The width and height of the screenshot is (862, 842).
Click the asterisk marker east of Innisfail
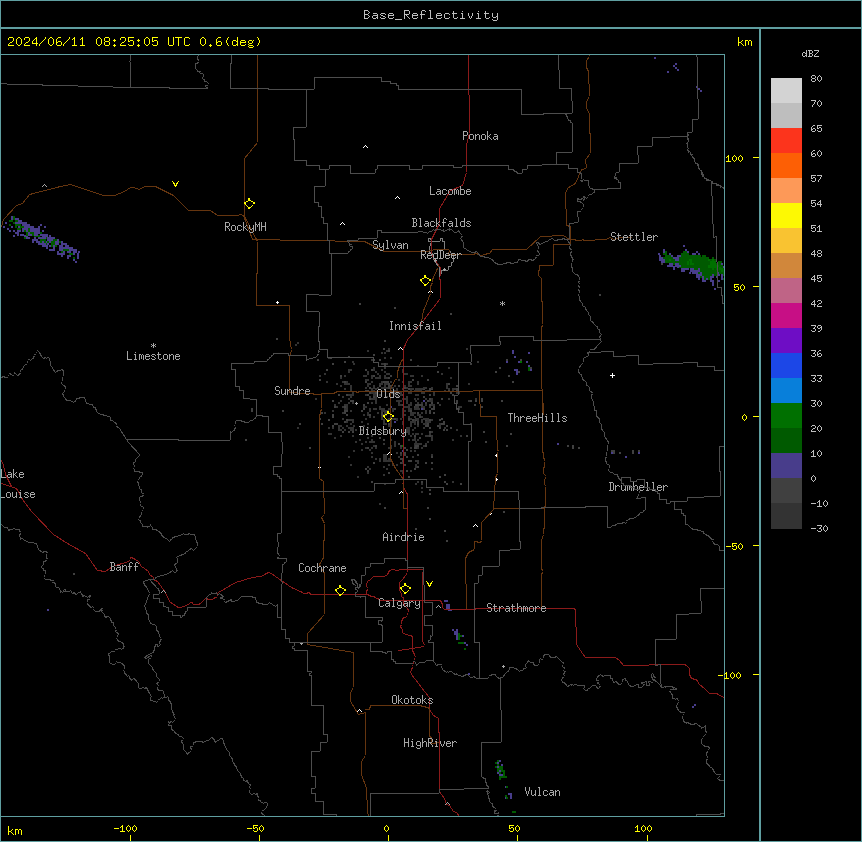[502, 303]
